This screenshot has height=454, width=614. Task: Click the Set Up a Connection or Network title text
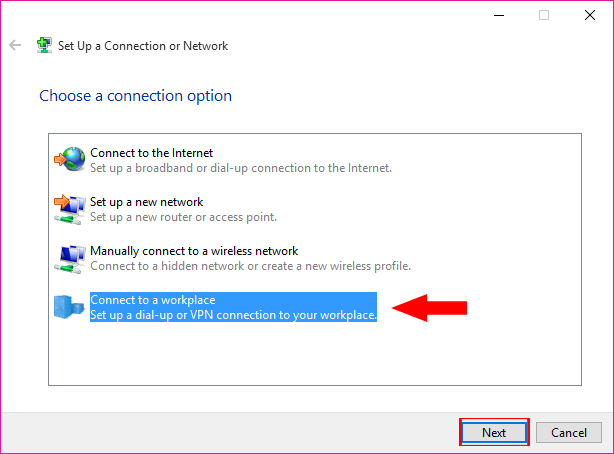coord(143,46)
